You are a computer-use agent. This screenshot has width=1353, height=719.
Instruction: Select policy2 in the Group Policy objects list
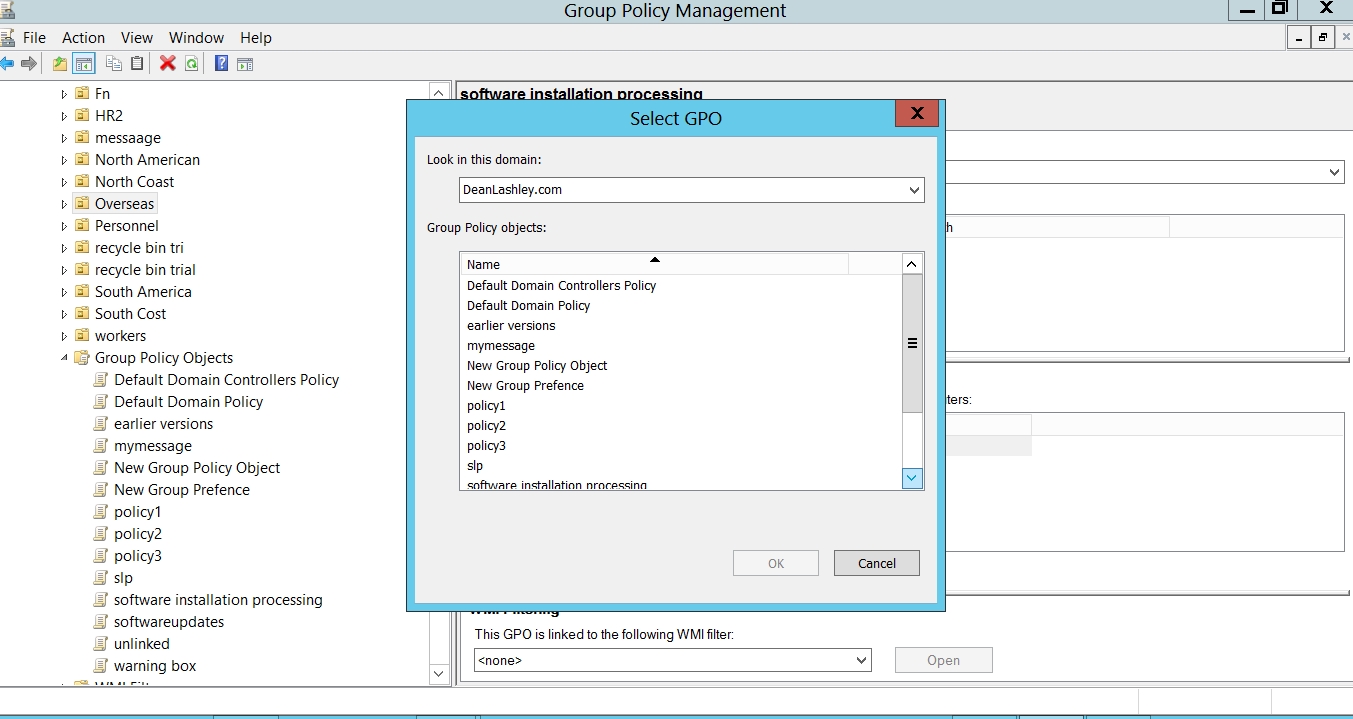click(486, 426)
